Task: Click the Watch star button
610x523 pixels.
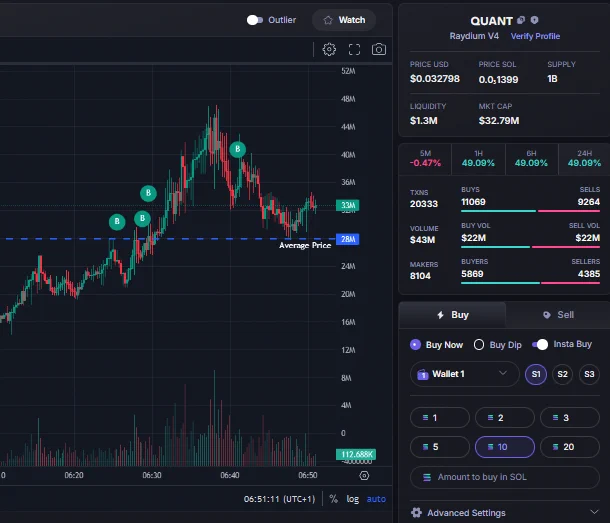Action: pyautogui.click(x=344, y=20)
